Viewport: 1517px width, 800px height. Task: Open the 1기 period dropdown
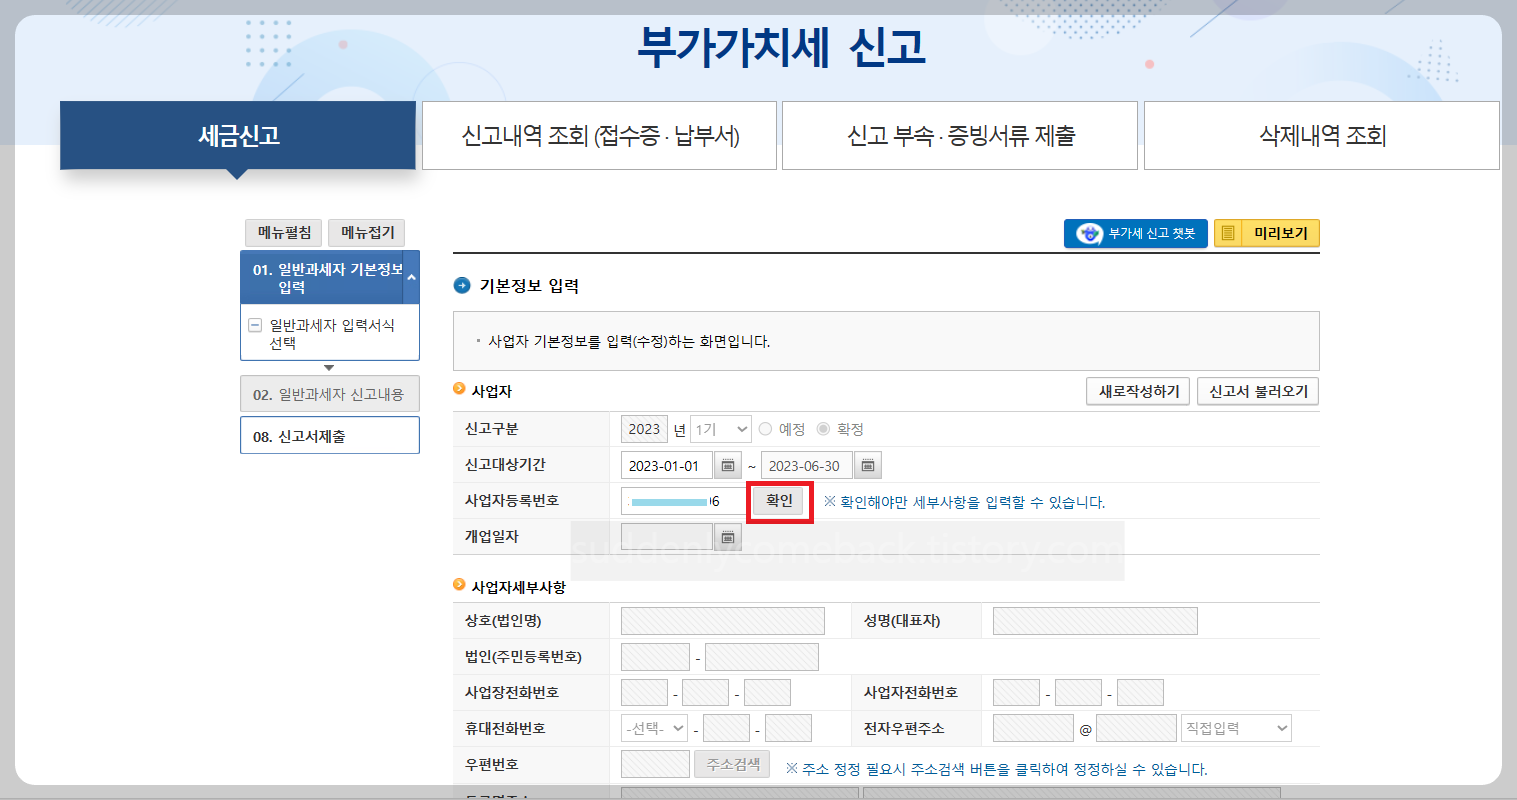click(721, 428)
